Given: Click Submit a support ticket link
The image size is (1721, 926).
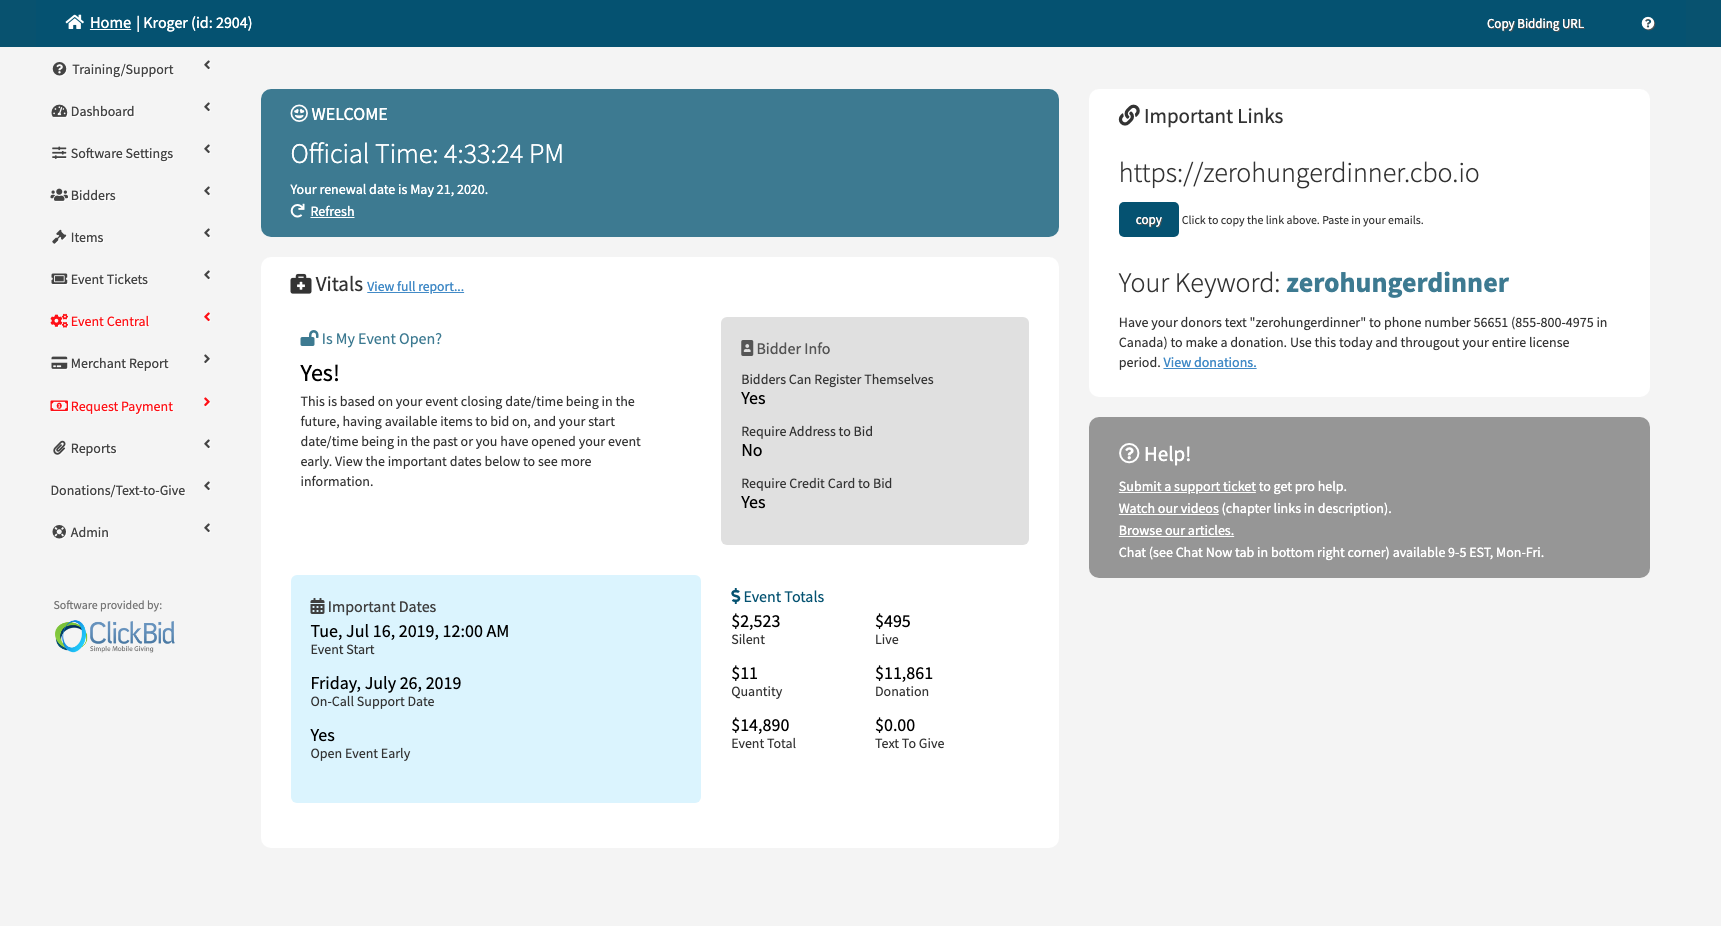Looking at the screenshot, I should pos(1186,487).
